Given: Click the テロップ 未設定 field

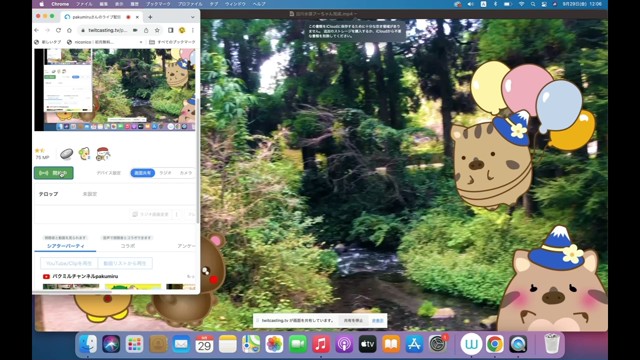Looking at the screenshot, I should tap(115, 194).
